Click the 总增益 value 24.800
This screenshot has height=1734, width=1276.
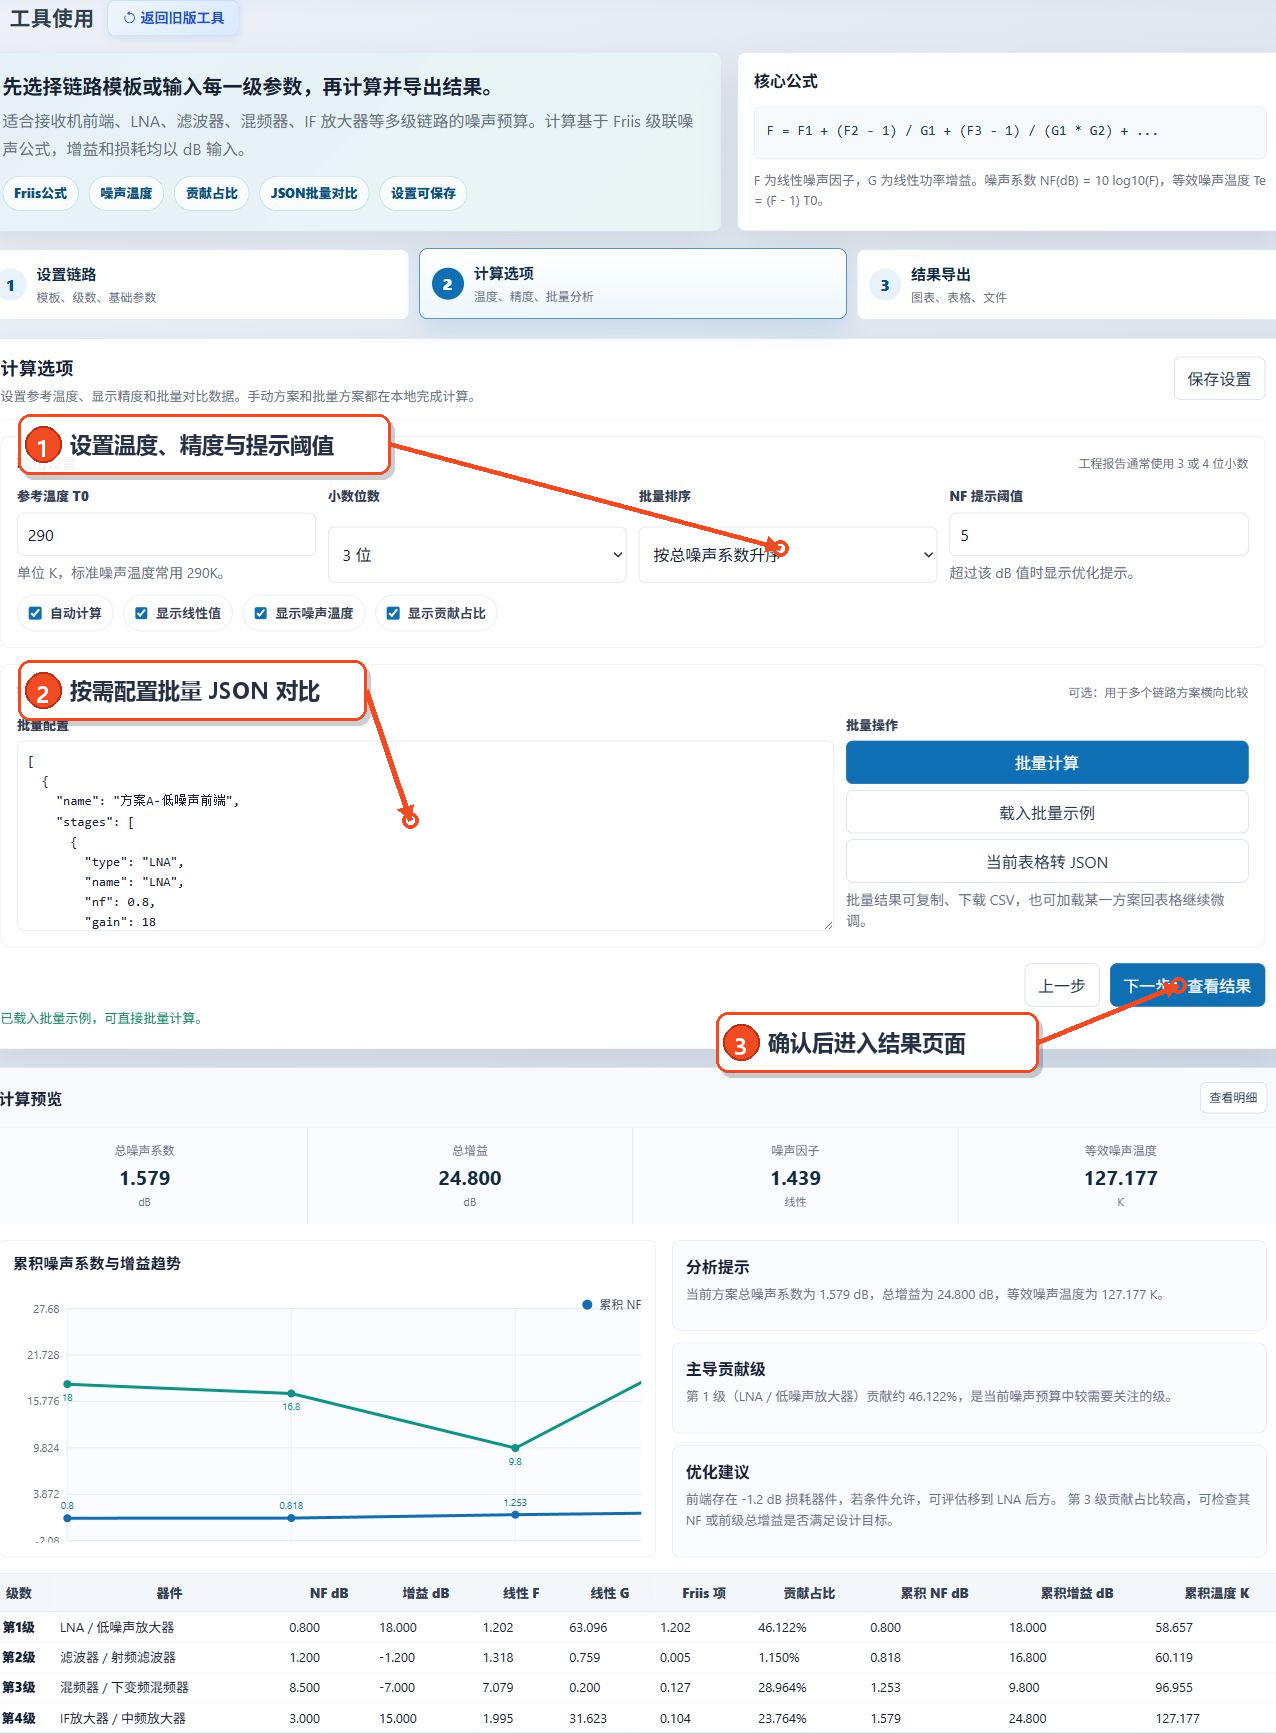click(x=470, y=1178)
